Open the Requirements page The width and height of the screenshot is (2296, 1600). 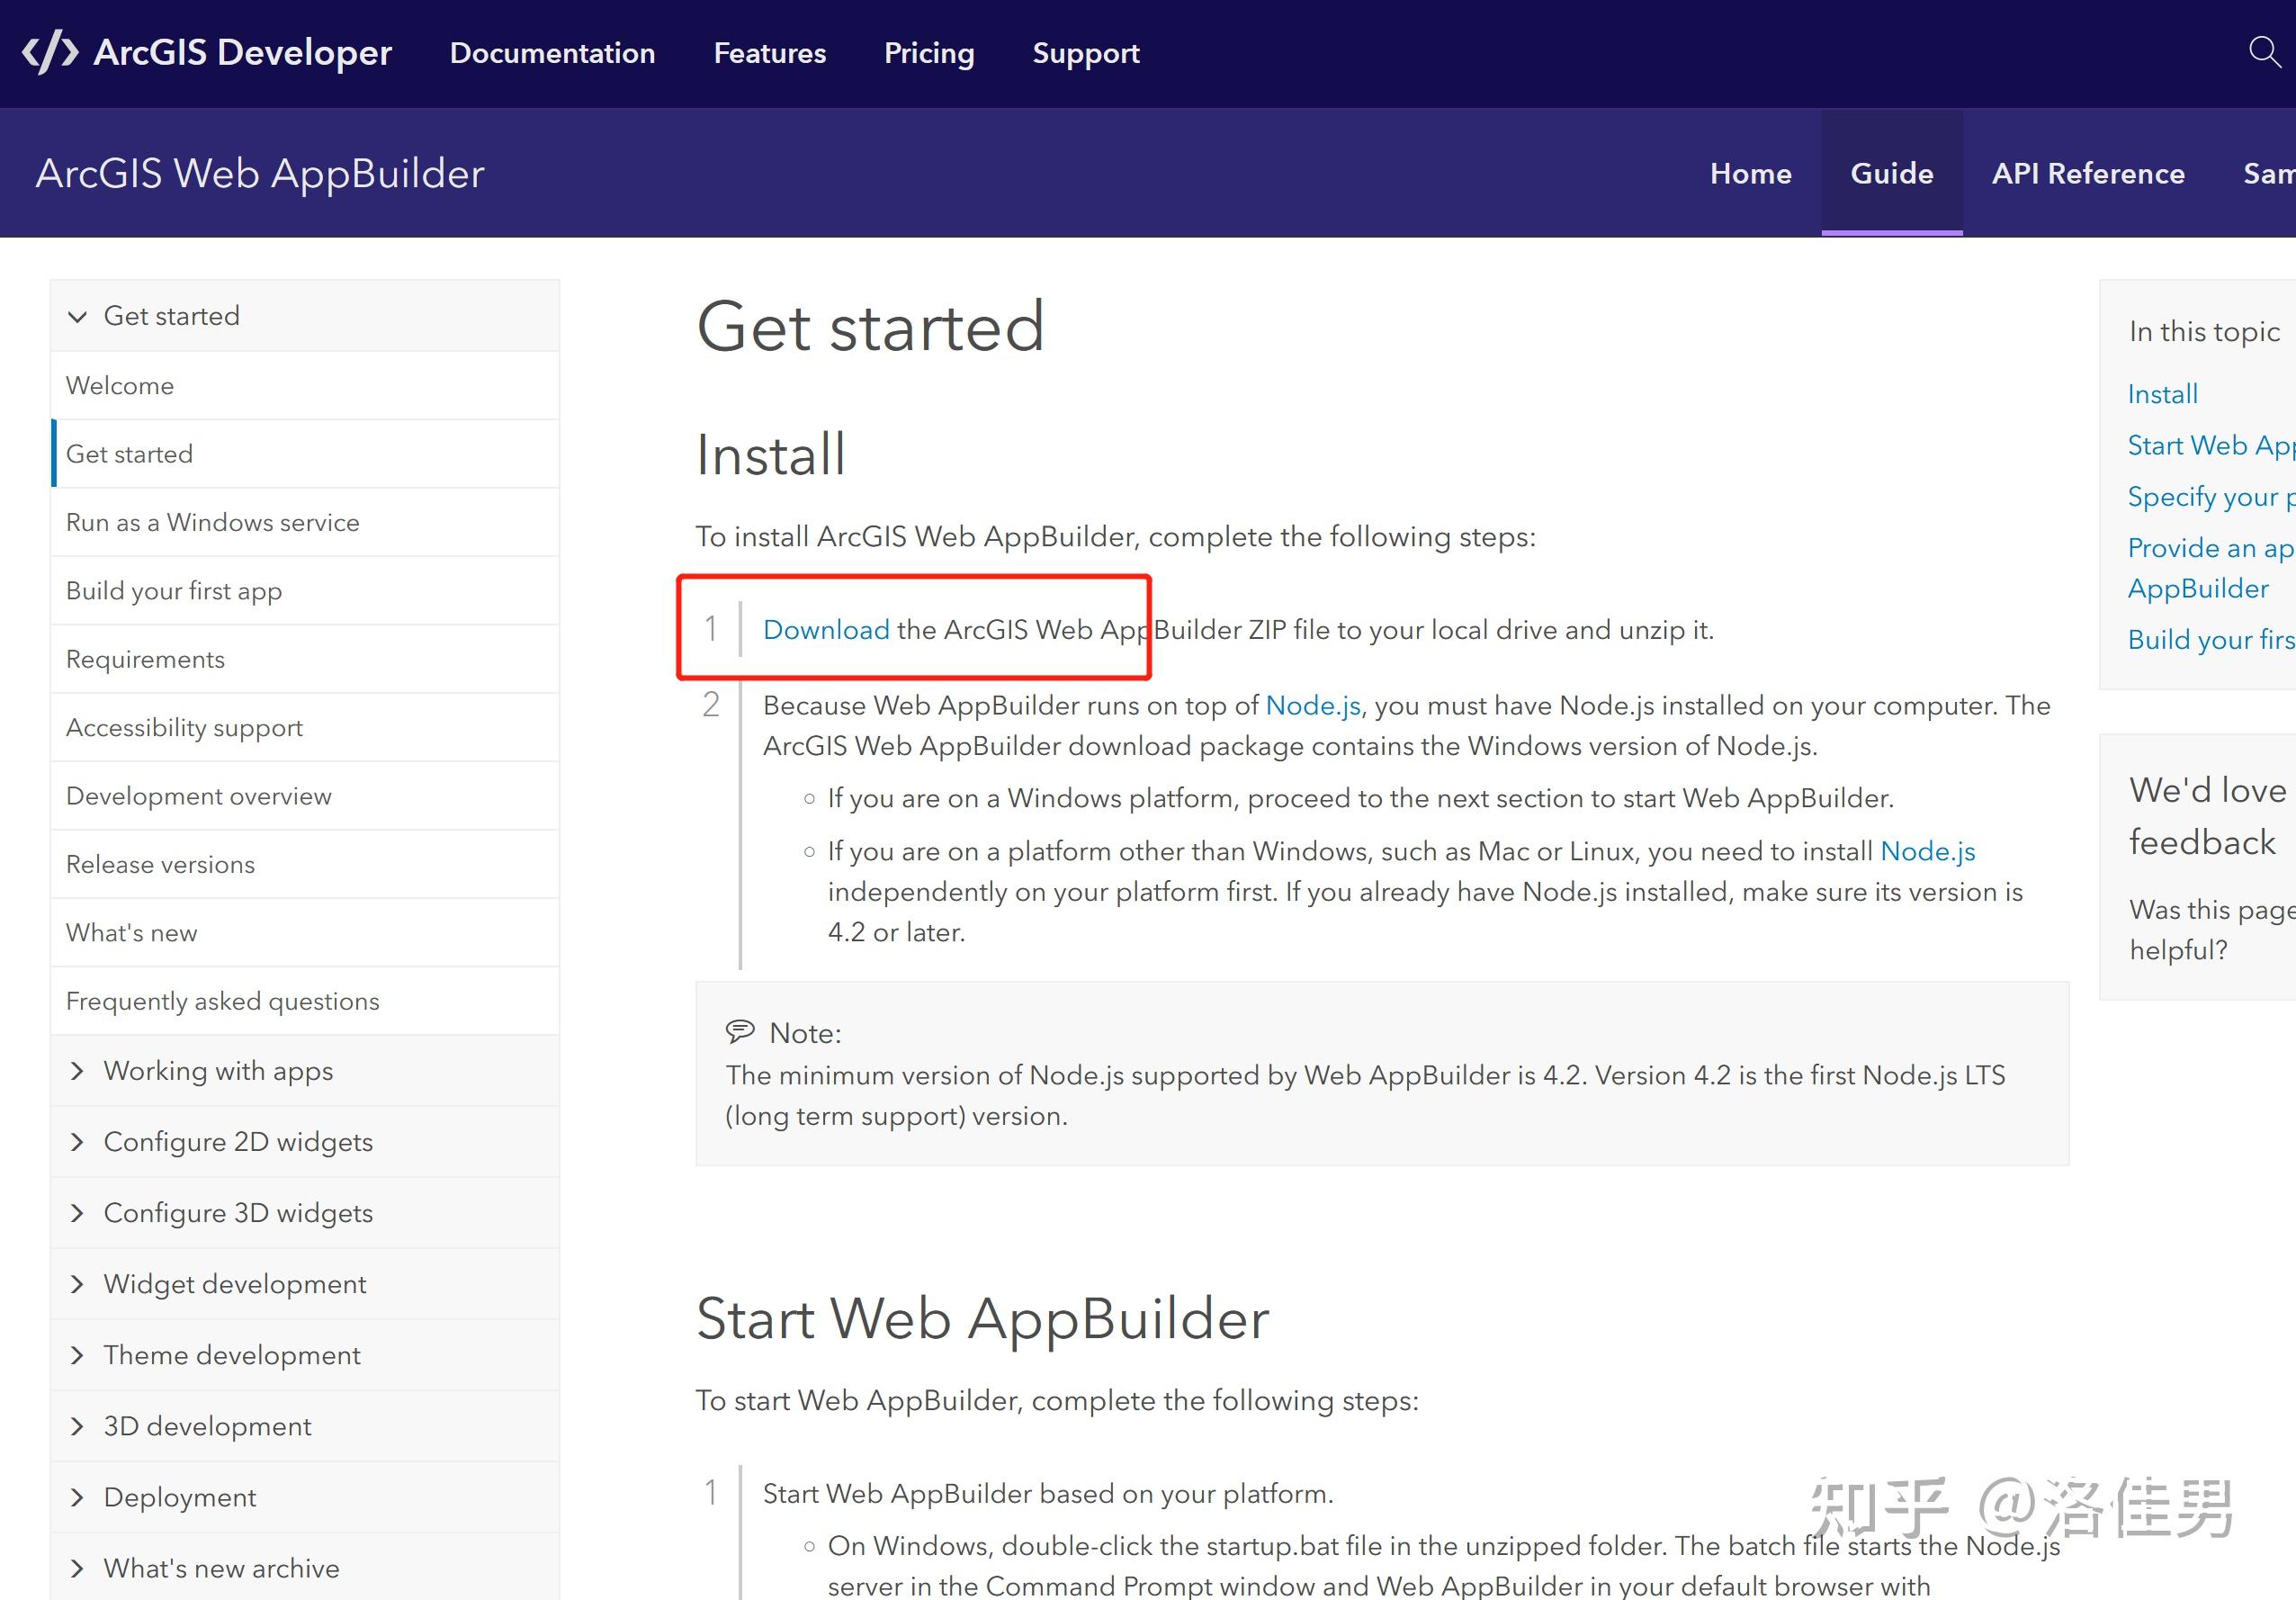[x=305, y=660]
